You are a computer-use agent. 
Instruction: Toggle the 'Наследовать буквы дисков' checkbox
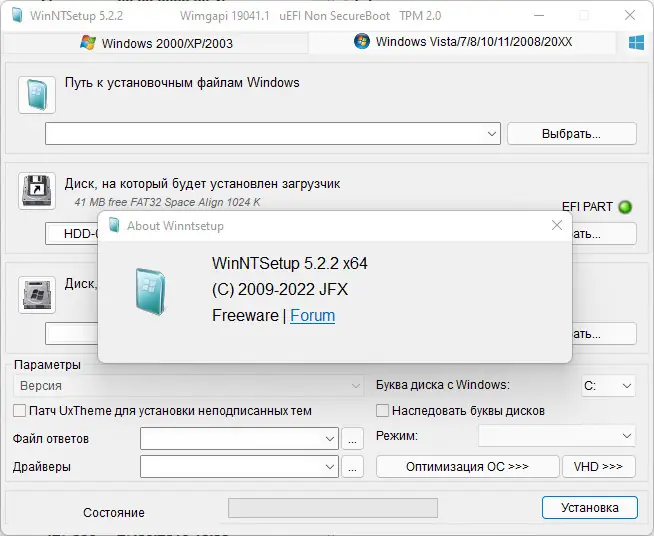pyautogui.click(x=382, y=411)
